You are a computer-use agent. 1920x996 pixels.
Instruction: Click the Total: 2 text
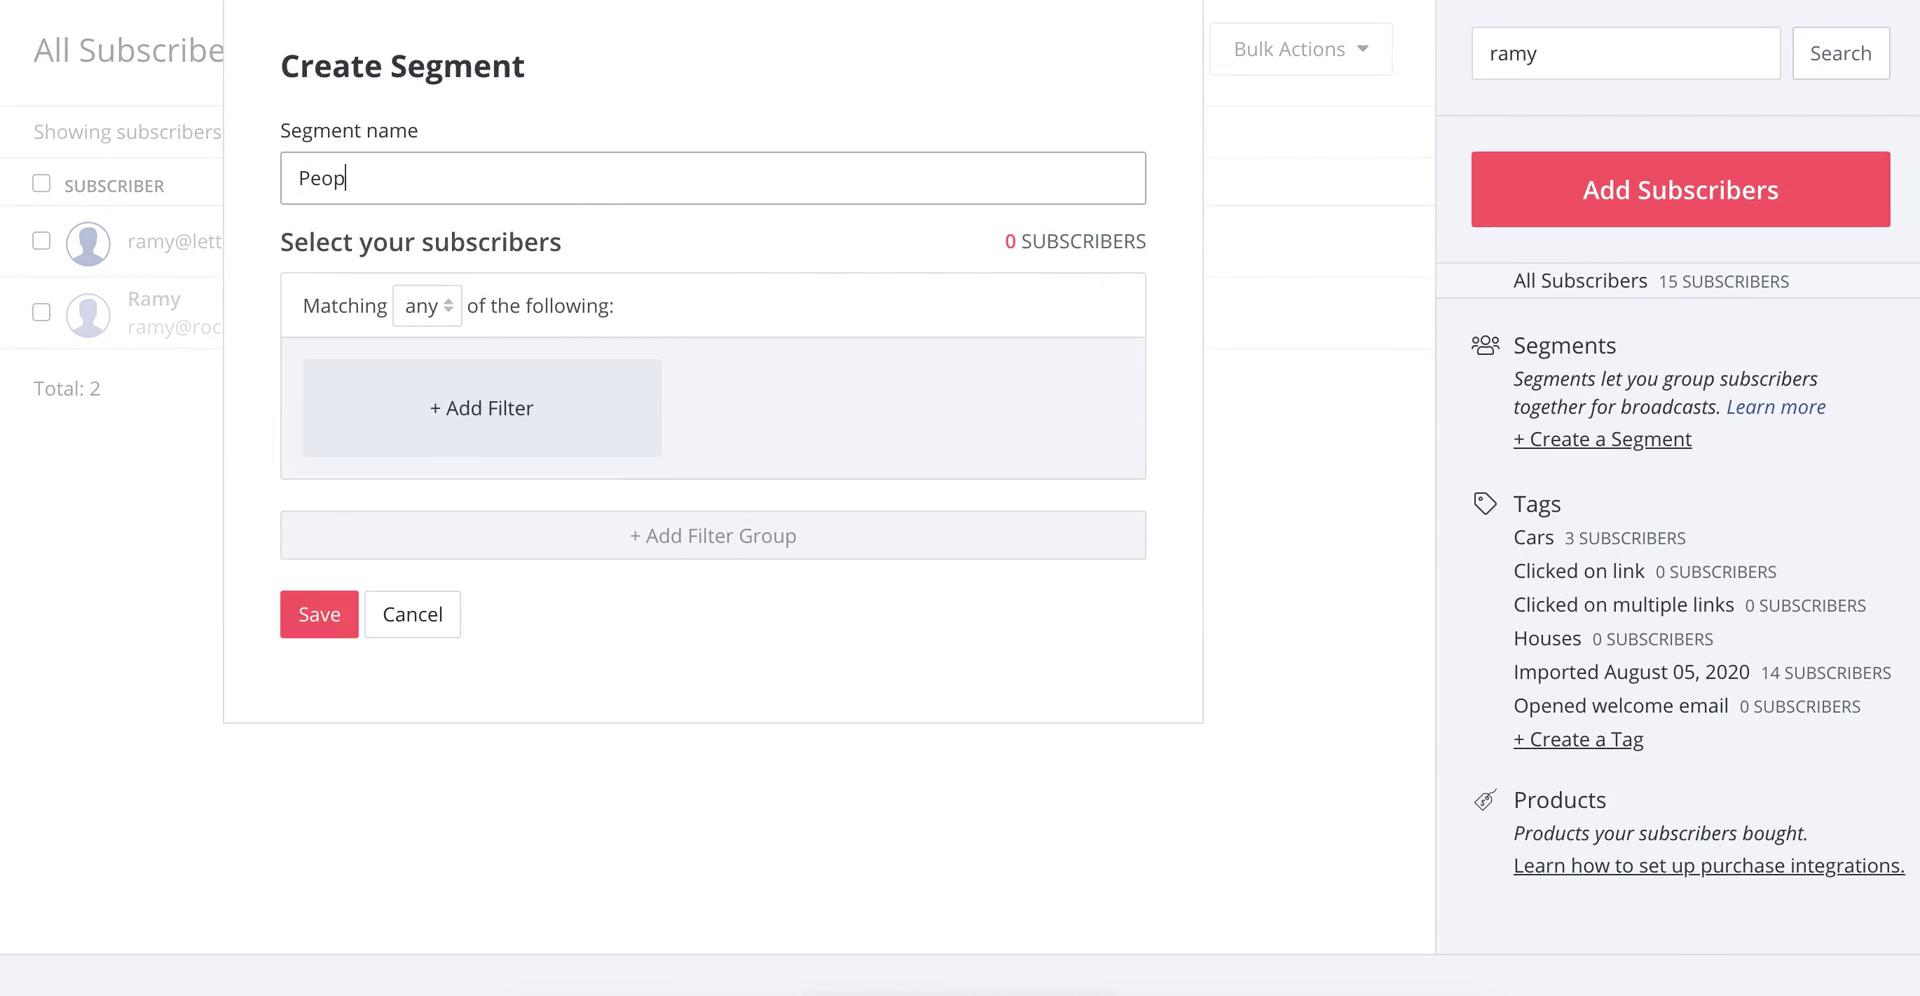(67, 389)
